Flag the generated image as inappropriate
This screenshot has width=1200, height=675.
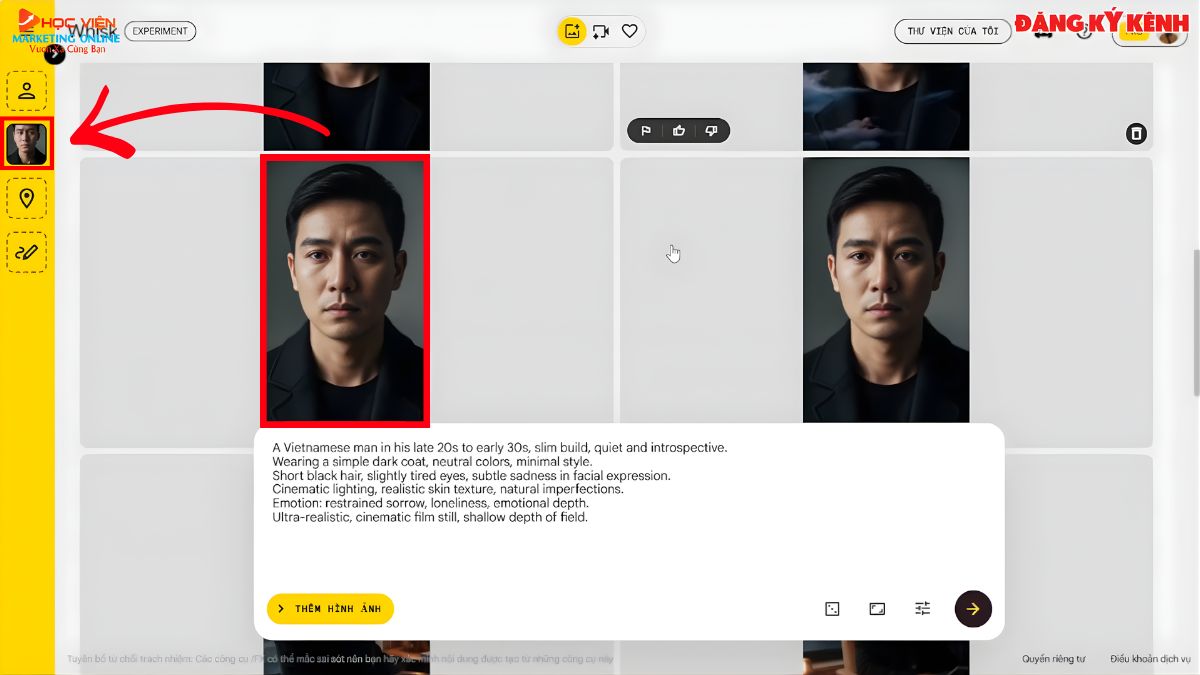pyautogui.click(x=646, y=130)
